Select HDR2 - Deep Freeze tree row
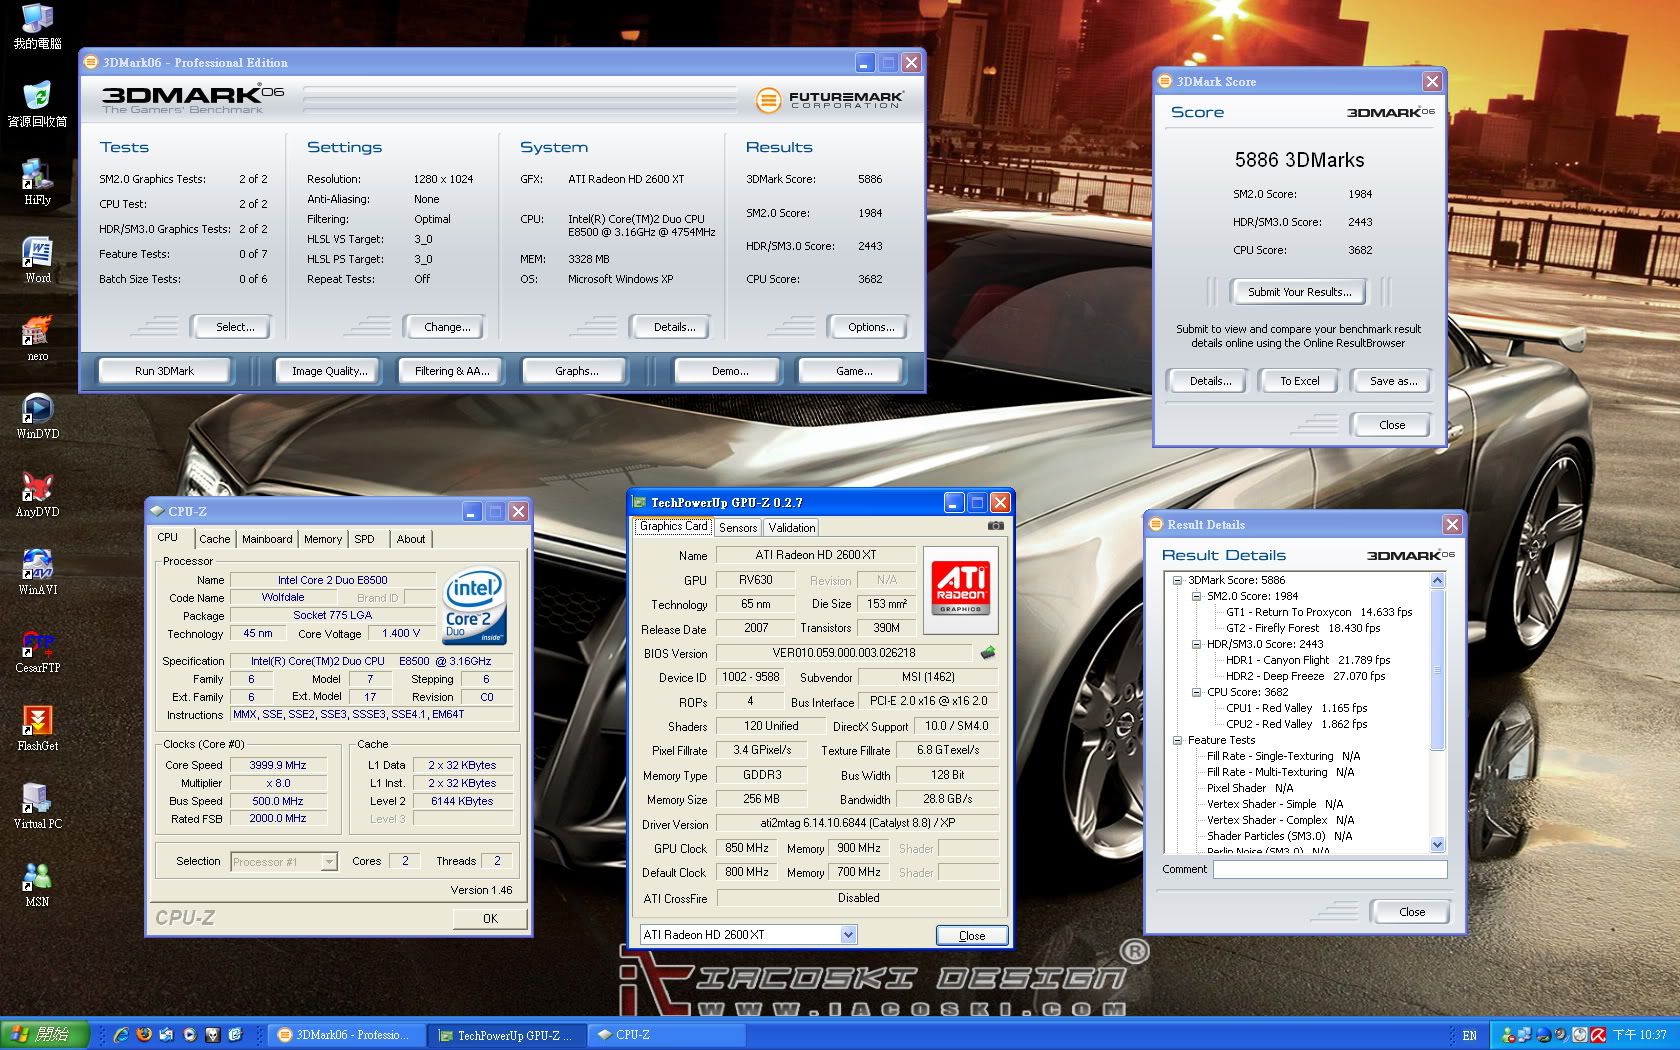This screenshot has height=1050, width=1680. tap(1305, 676)
